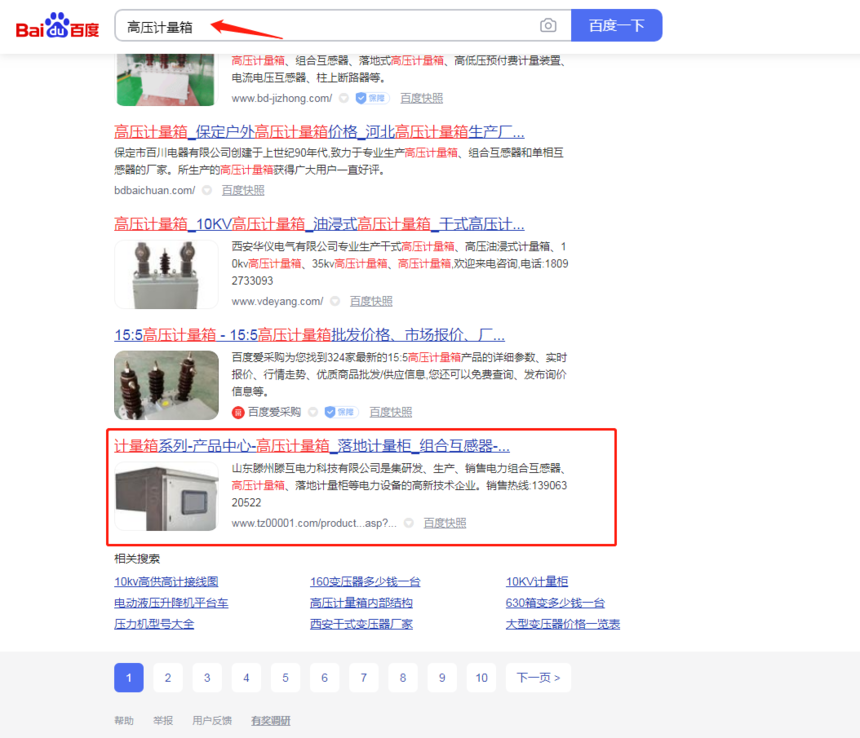Image resolution: width=860 pixels, height=738 pixels.
Task: Go to results page 9
Action: pos(442,678)
